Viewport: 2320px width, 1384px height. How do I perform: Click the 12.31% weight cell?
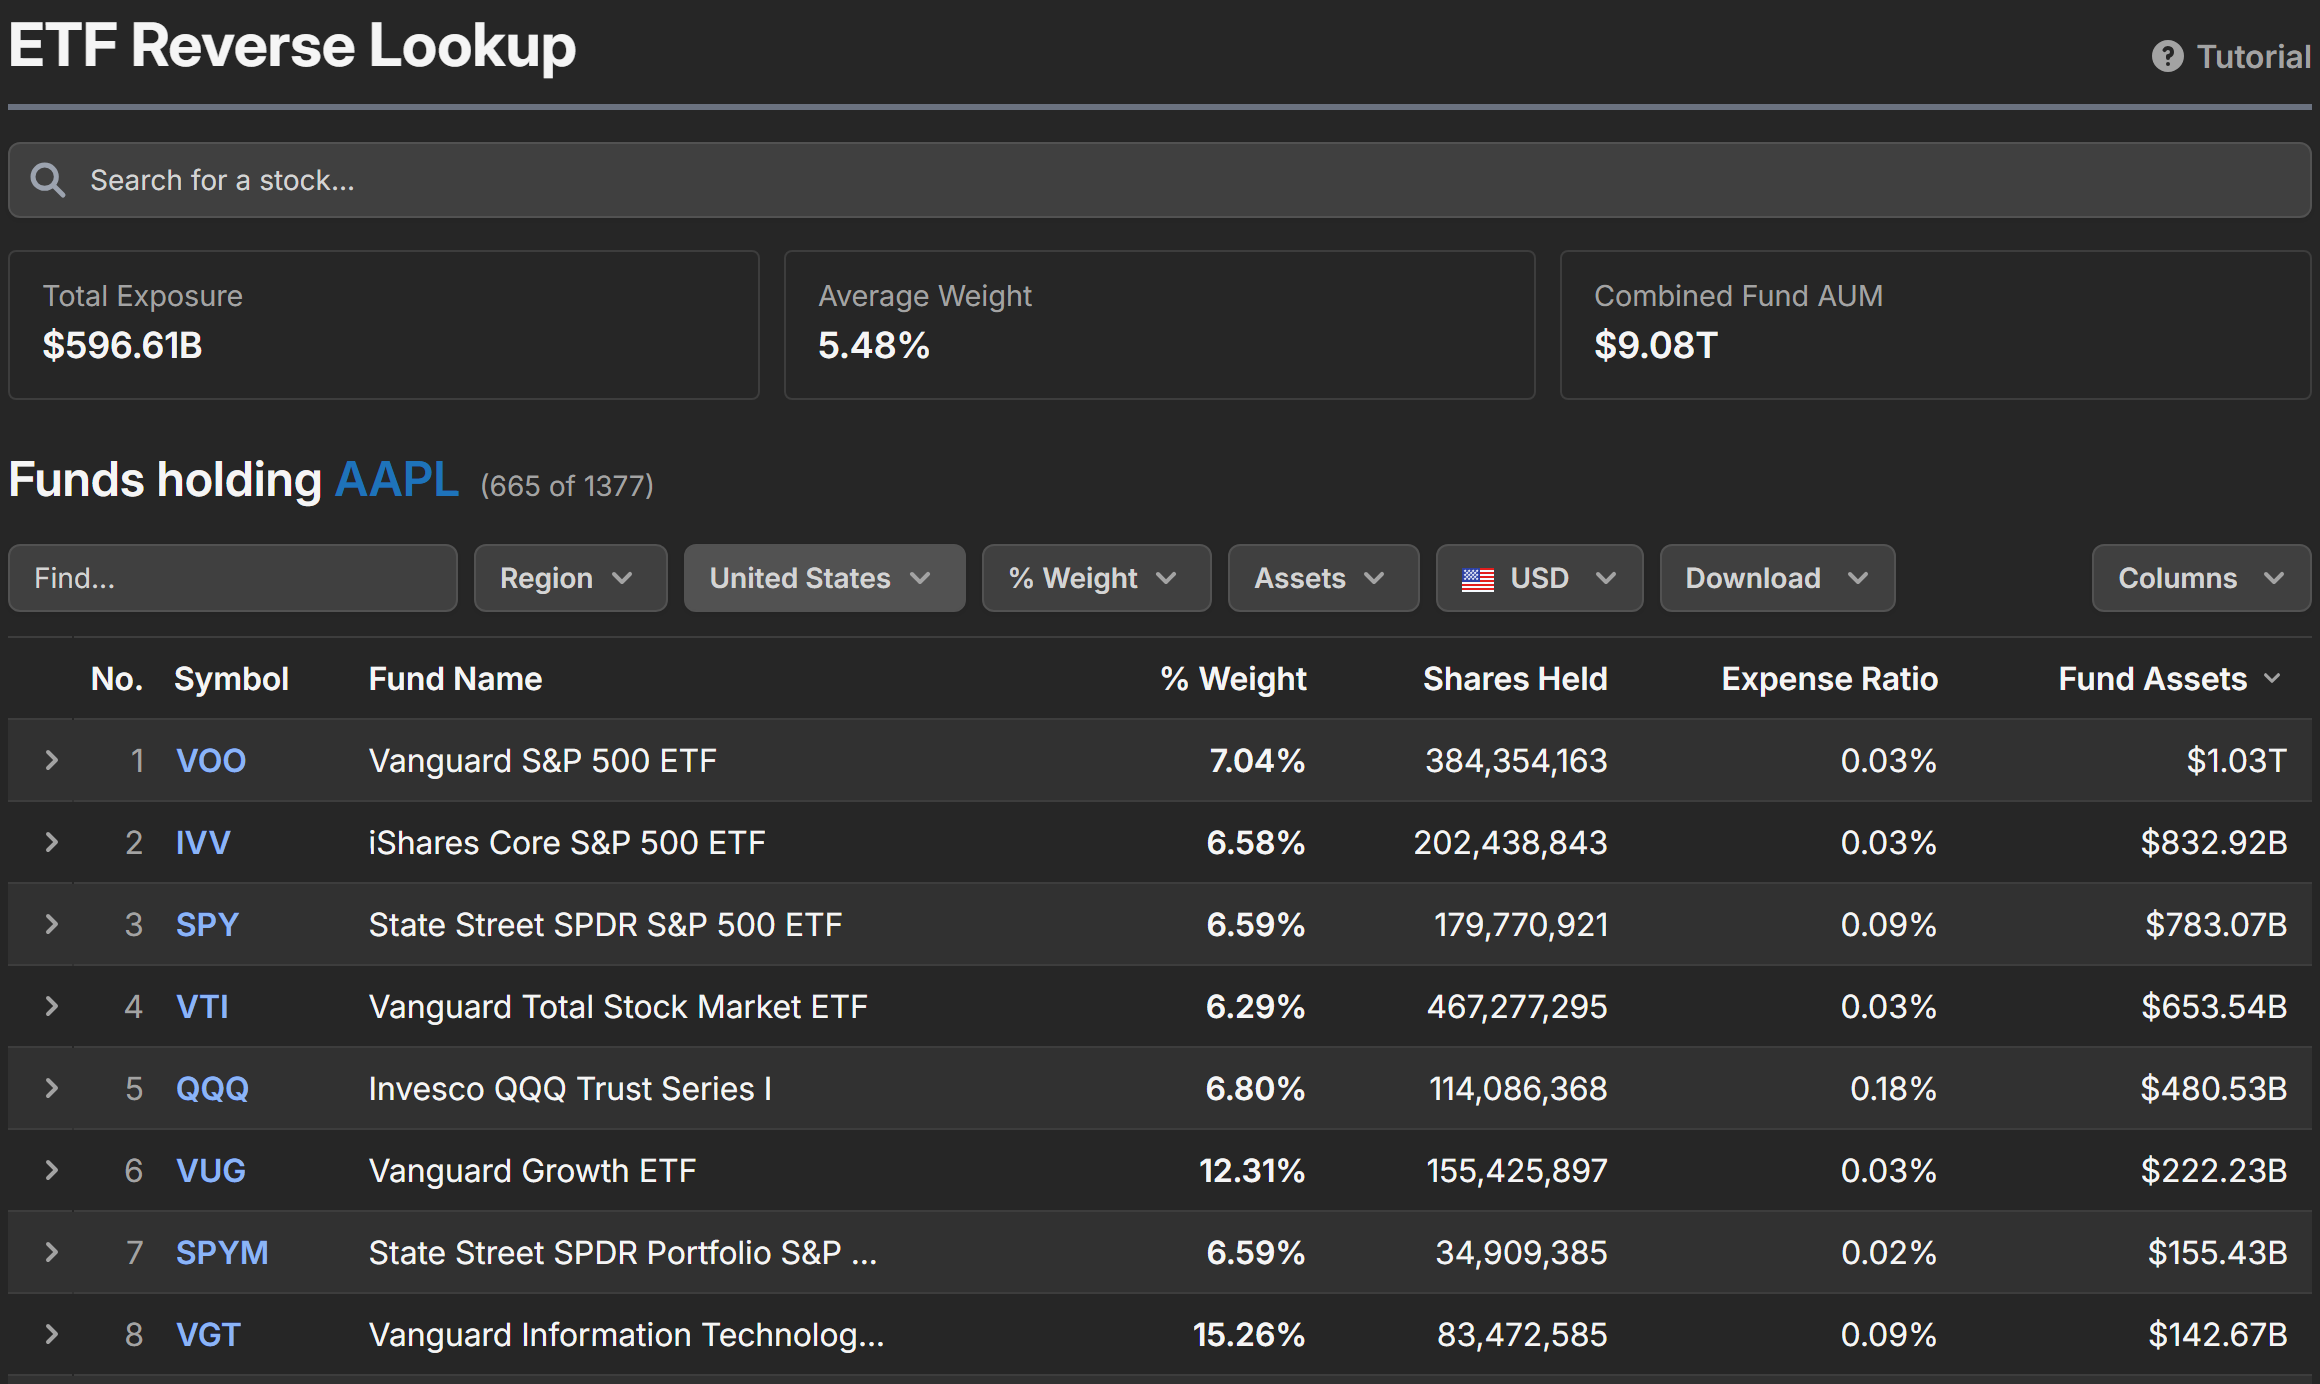[x=1252, y=1171]
